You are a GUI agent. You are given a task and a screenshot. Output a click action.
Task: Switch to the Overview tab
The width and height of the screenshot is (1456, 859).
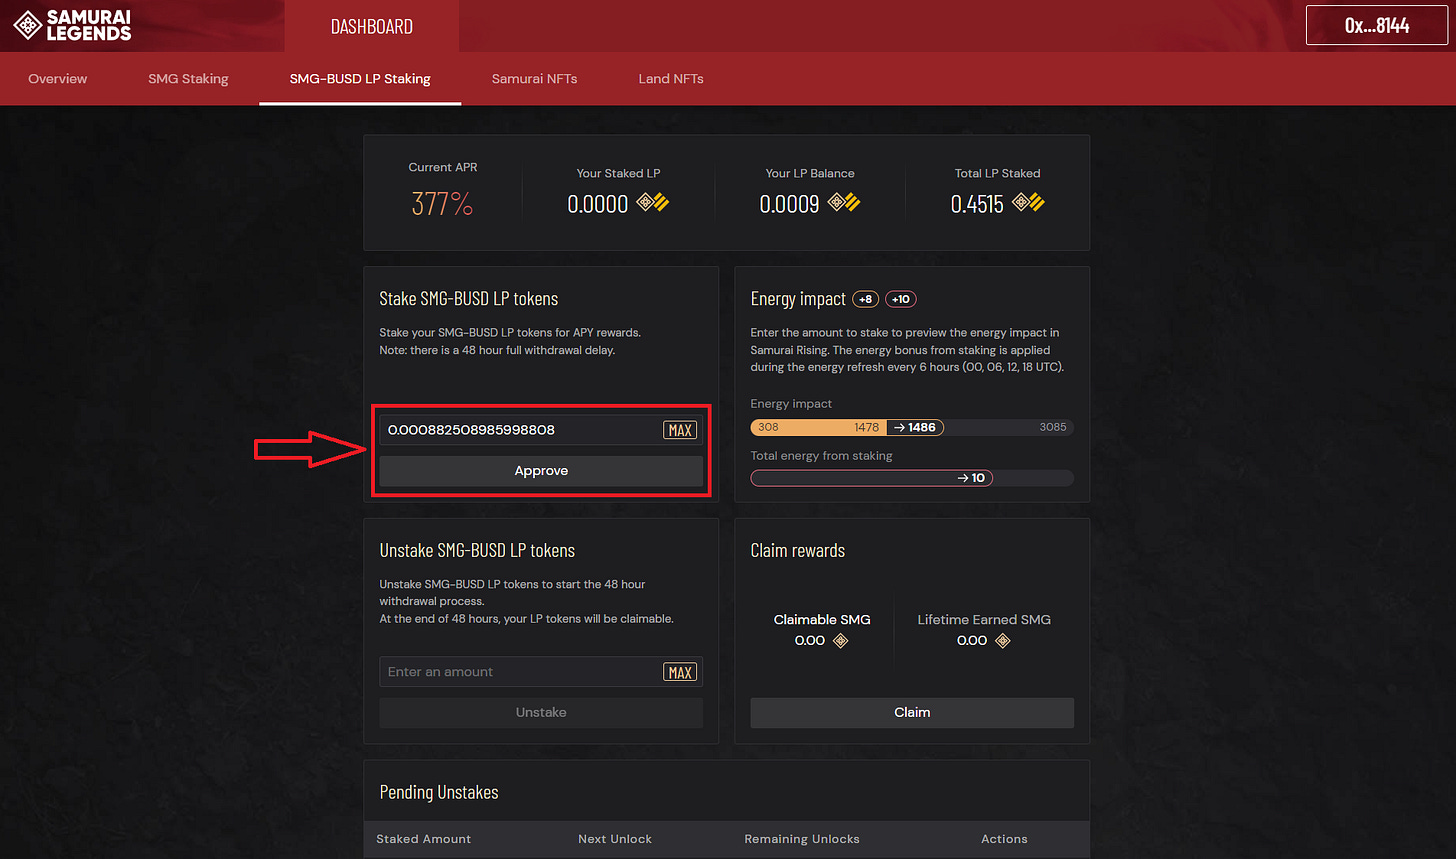pos(58,78)
